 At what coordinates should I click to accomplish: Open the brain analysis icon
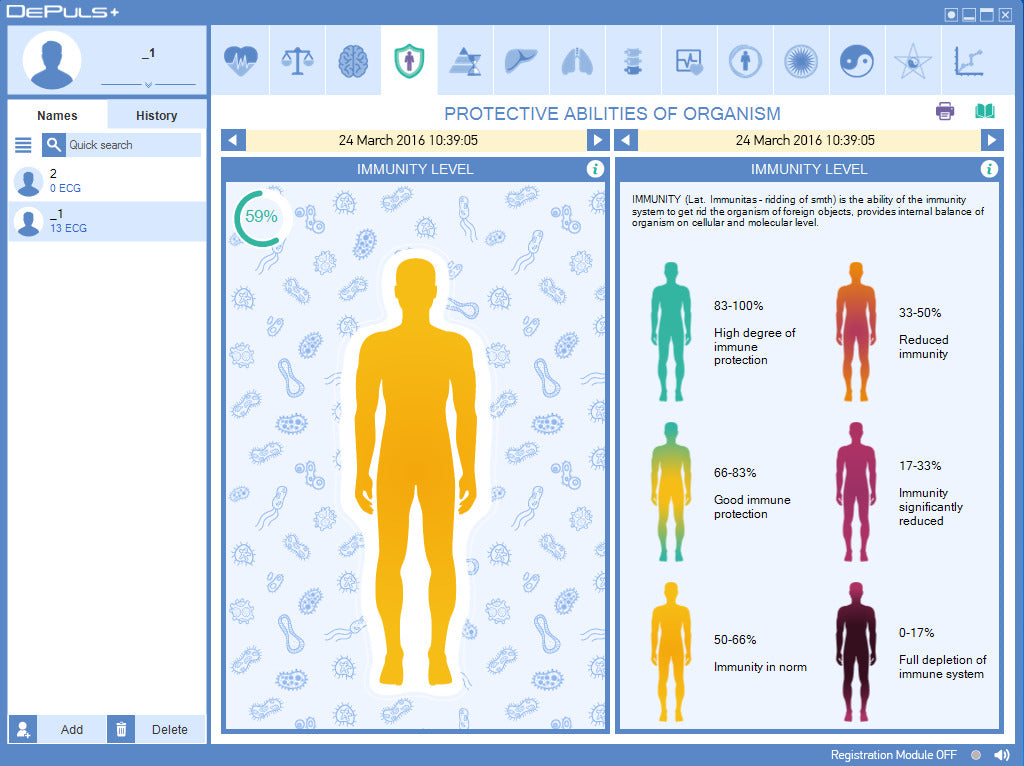pyautogui.click(x=352, y=61)
